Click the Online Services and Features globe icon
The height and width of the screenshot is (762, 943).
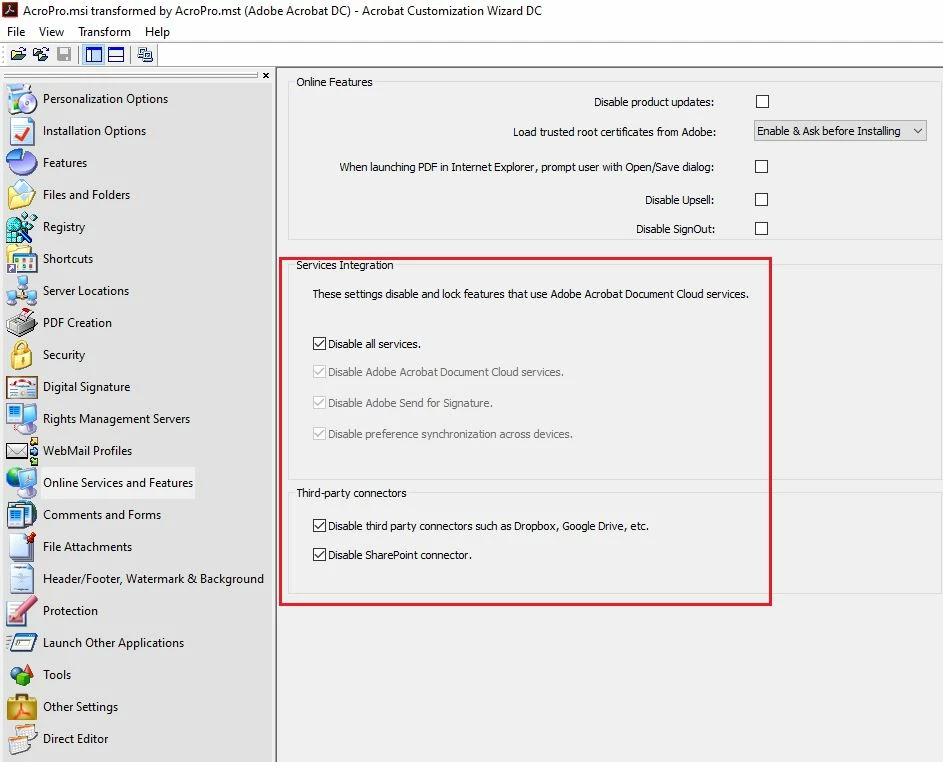pyautogui.click(x=22, y=482)
